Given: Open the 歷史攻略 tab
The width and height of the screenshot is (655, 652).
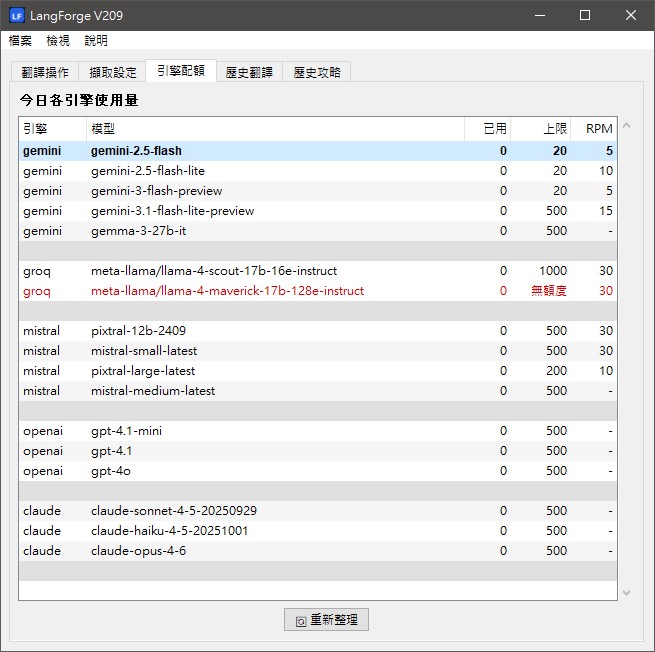Looking at the screenshot, I should [317, 72].
